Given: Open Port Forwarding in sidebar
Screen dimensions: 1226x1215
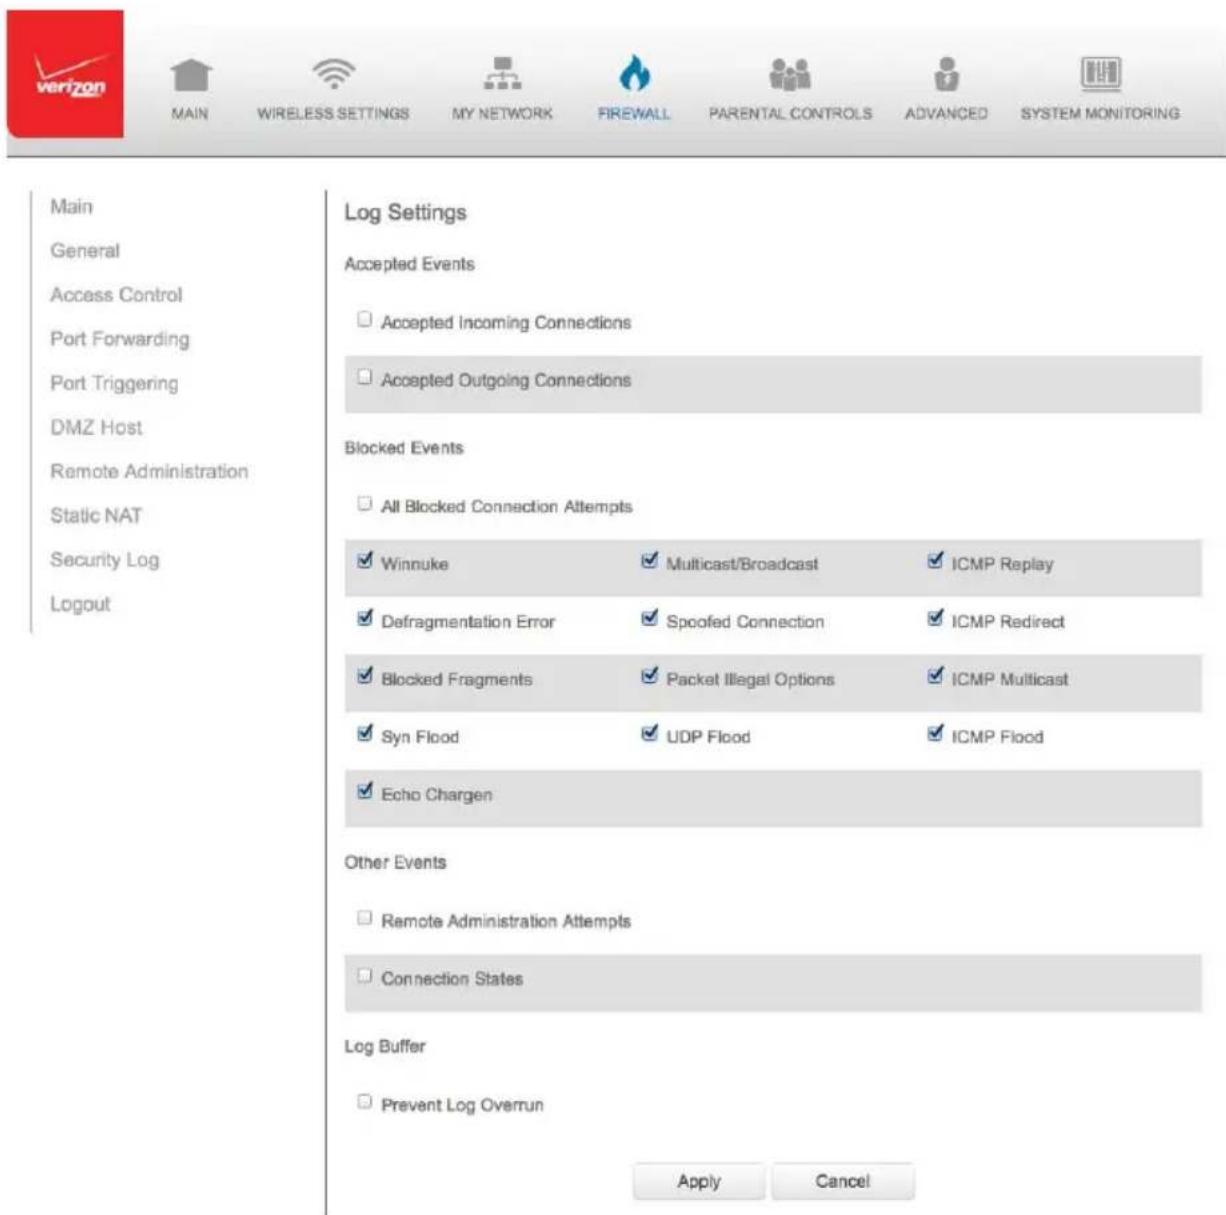Looking at the screenshot, I should (119, 339).
